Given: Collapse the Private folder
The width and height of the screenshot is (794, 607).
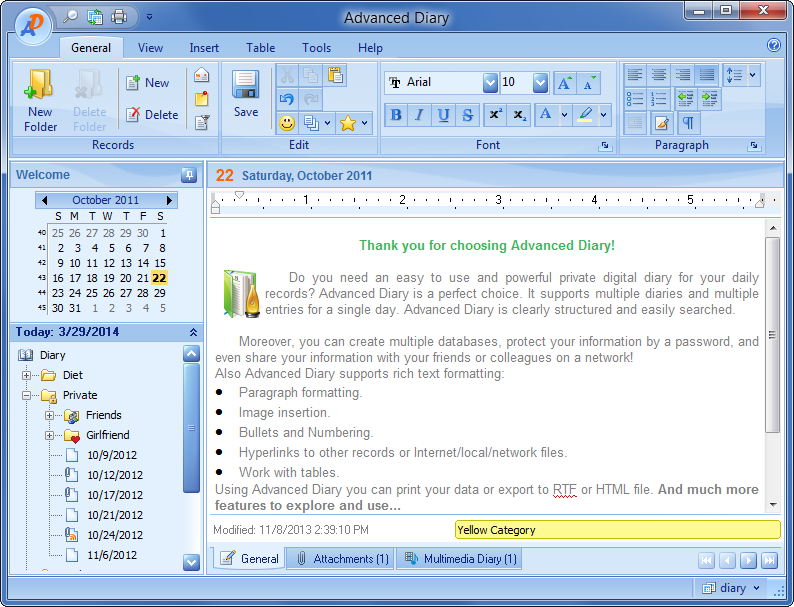Looking at the screenshot, I should (x=26, y=395).
